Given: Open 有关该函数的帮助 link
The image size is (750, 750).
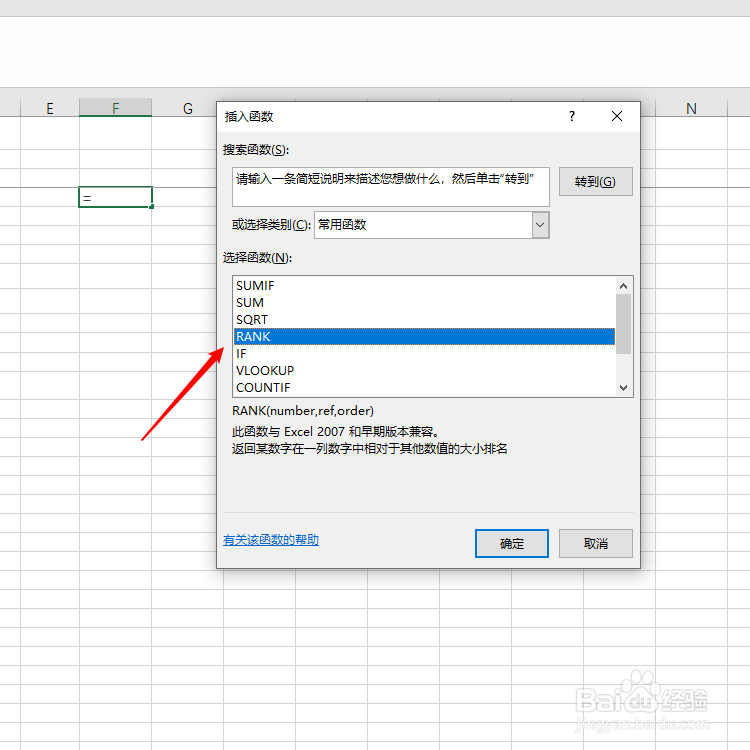Looking at the screenshot, I should coord(271,540).
